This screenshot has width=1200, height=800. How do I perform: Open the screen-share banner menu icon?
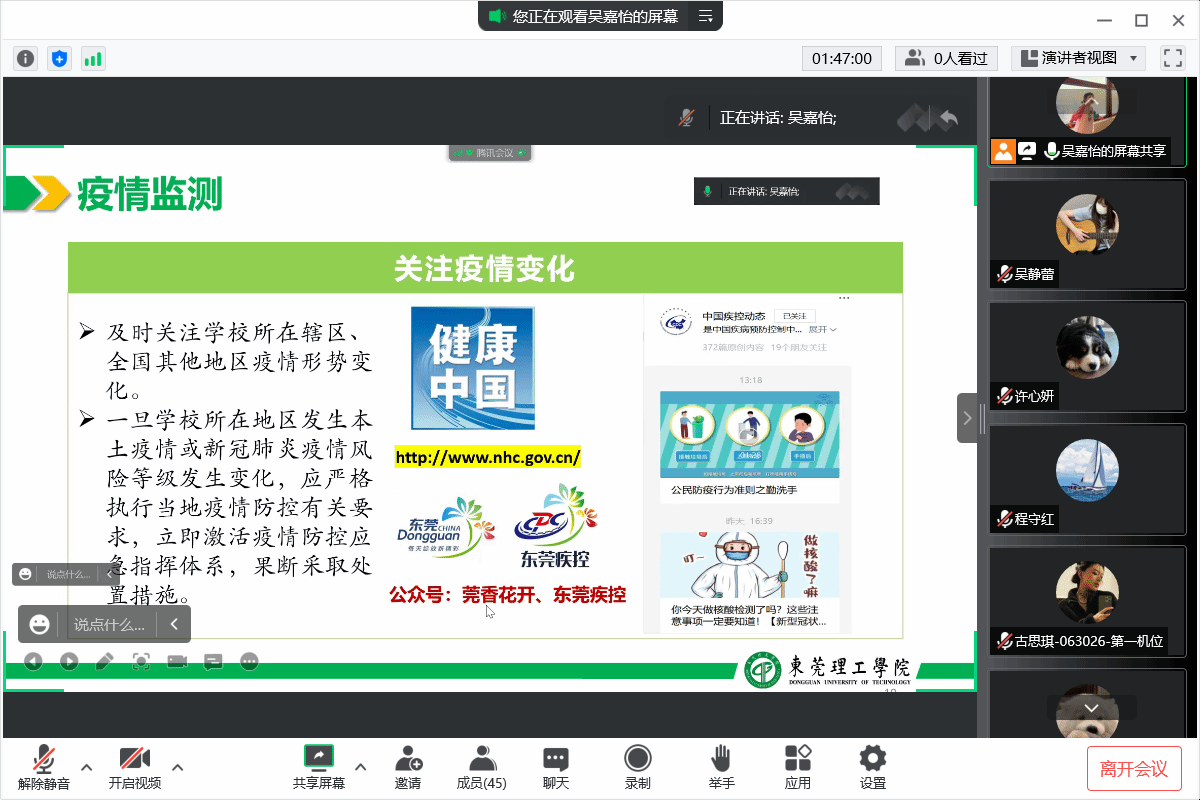(705, 16)
